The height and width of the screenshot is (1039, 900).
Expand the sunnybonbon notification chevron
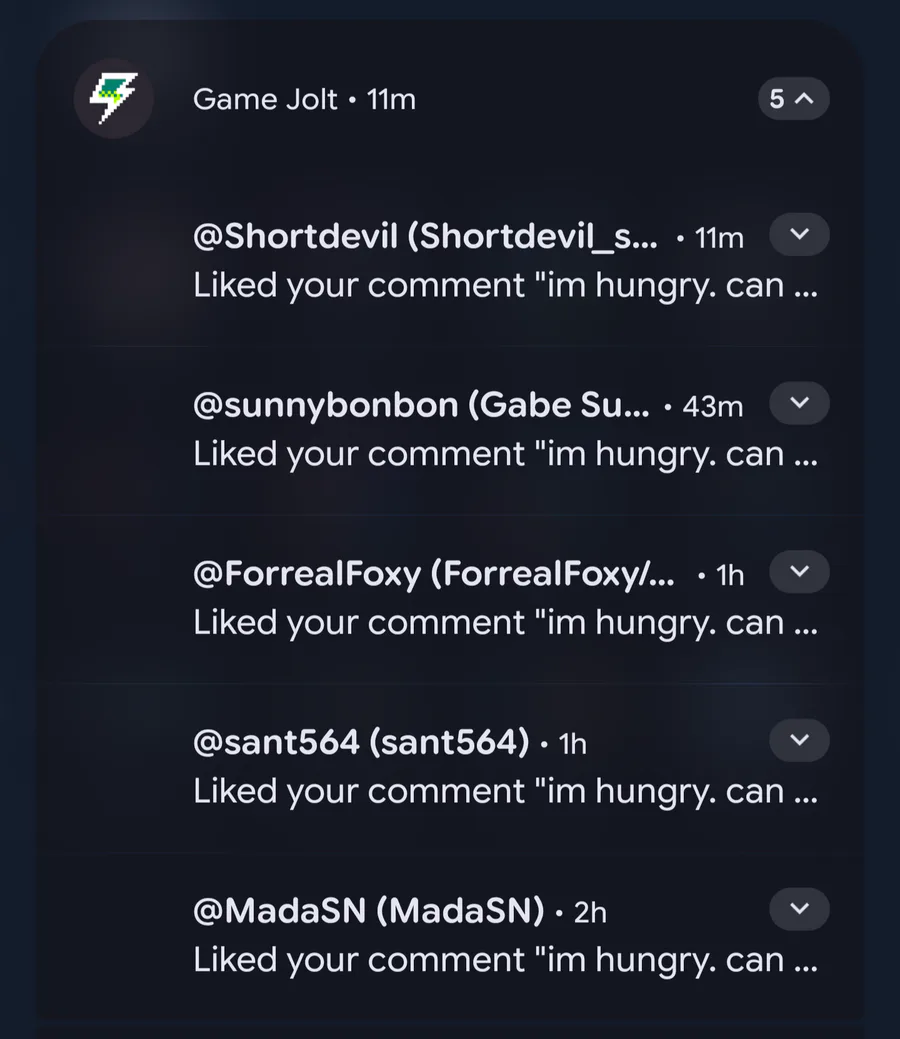click(799, 404)
